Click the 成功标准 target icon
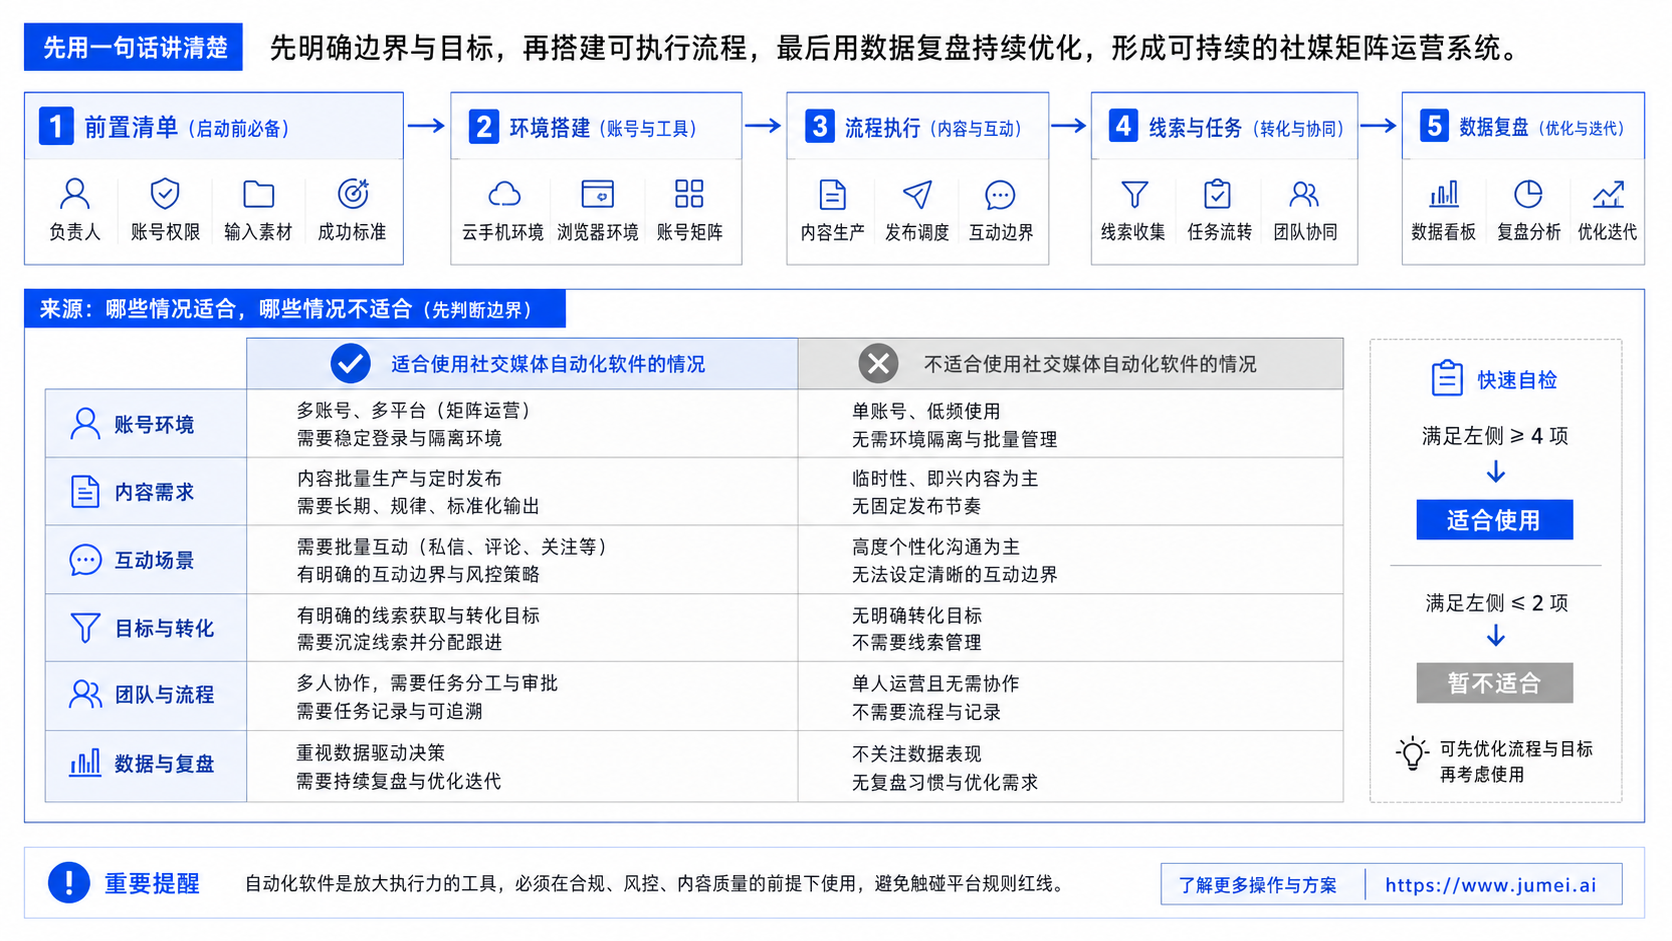This screenshot has height=941, width=1672. coord(352,193)
